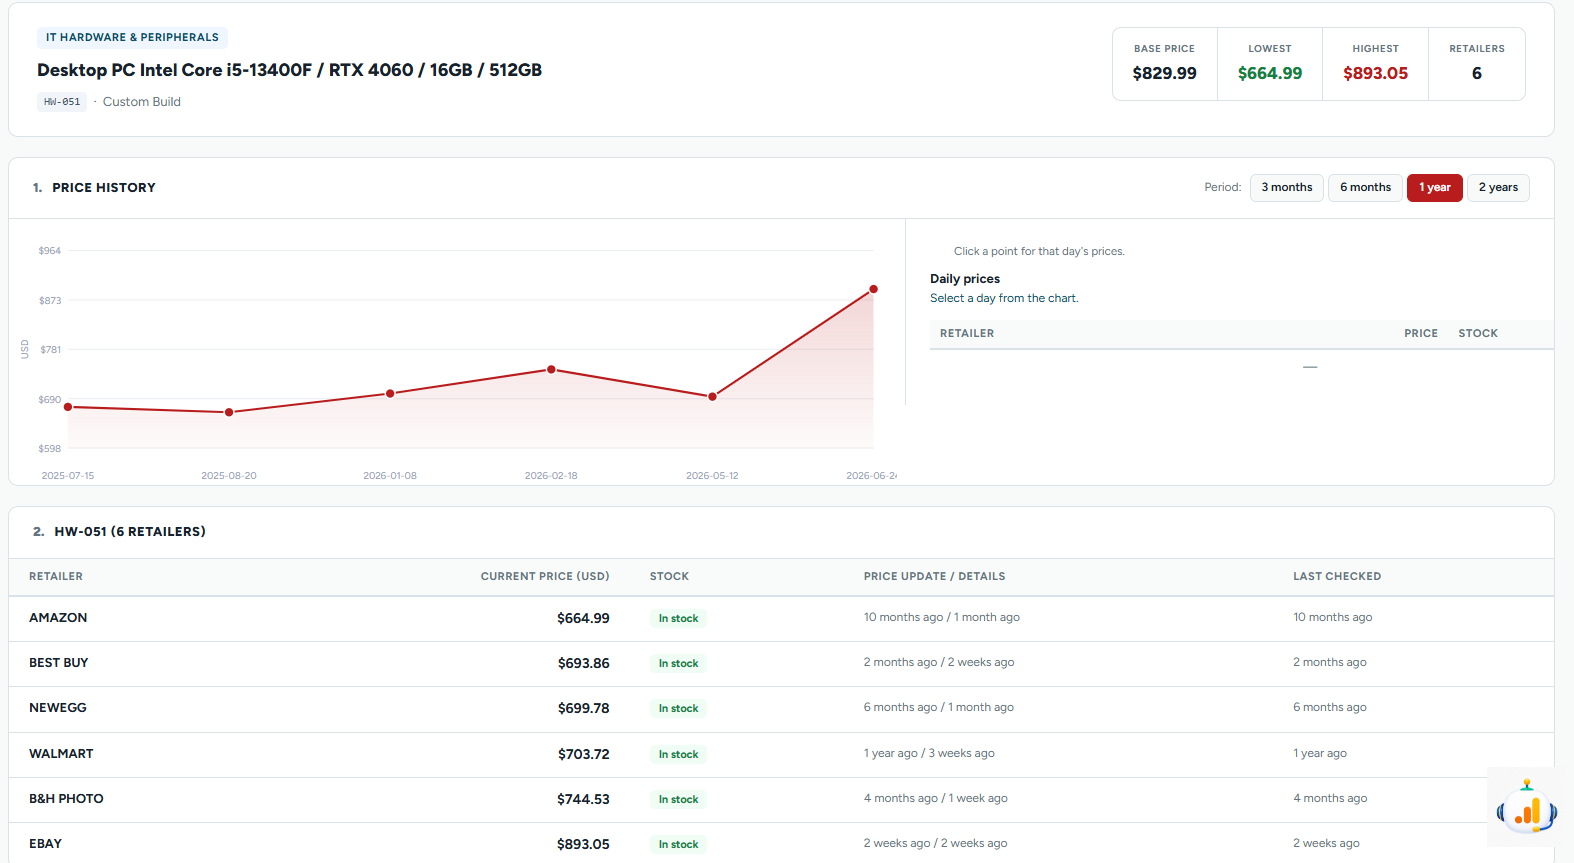Sort by Stock column in retailers table
Viewport: 1574px width, 863px height.
click(x=669, y=577)
